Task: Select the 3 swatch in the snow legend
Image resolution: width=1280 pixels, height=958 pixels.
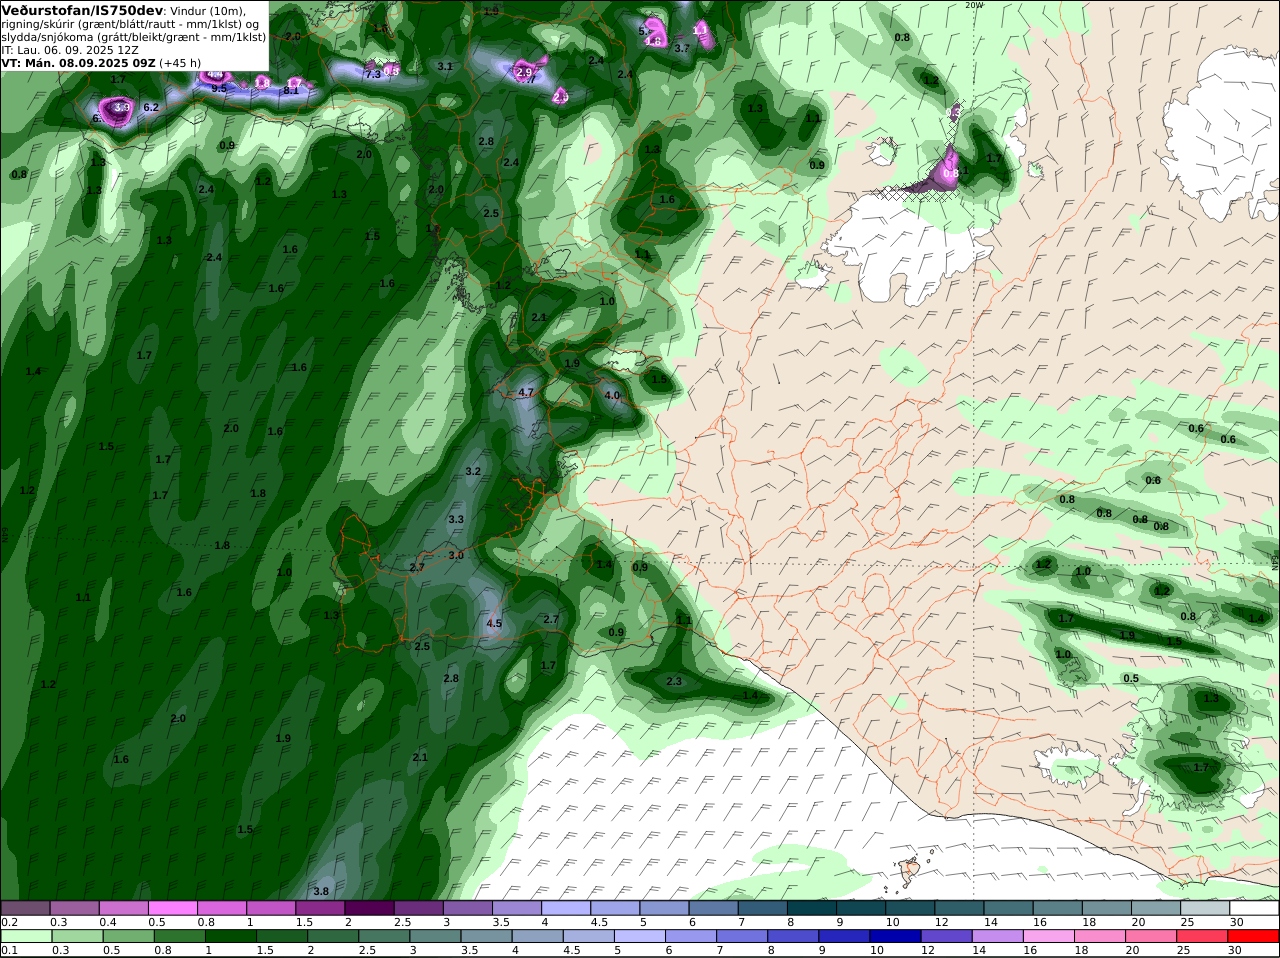Action: [x=467, y=908]
